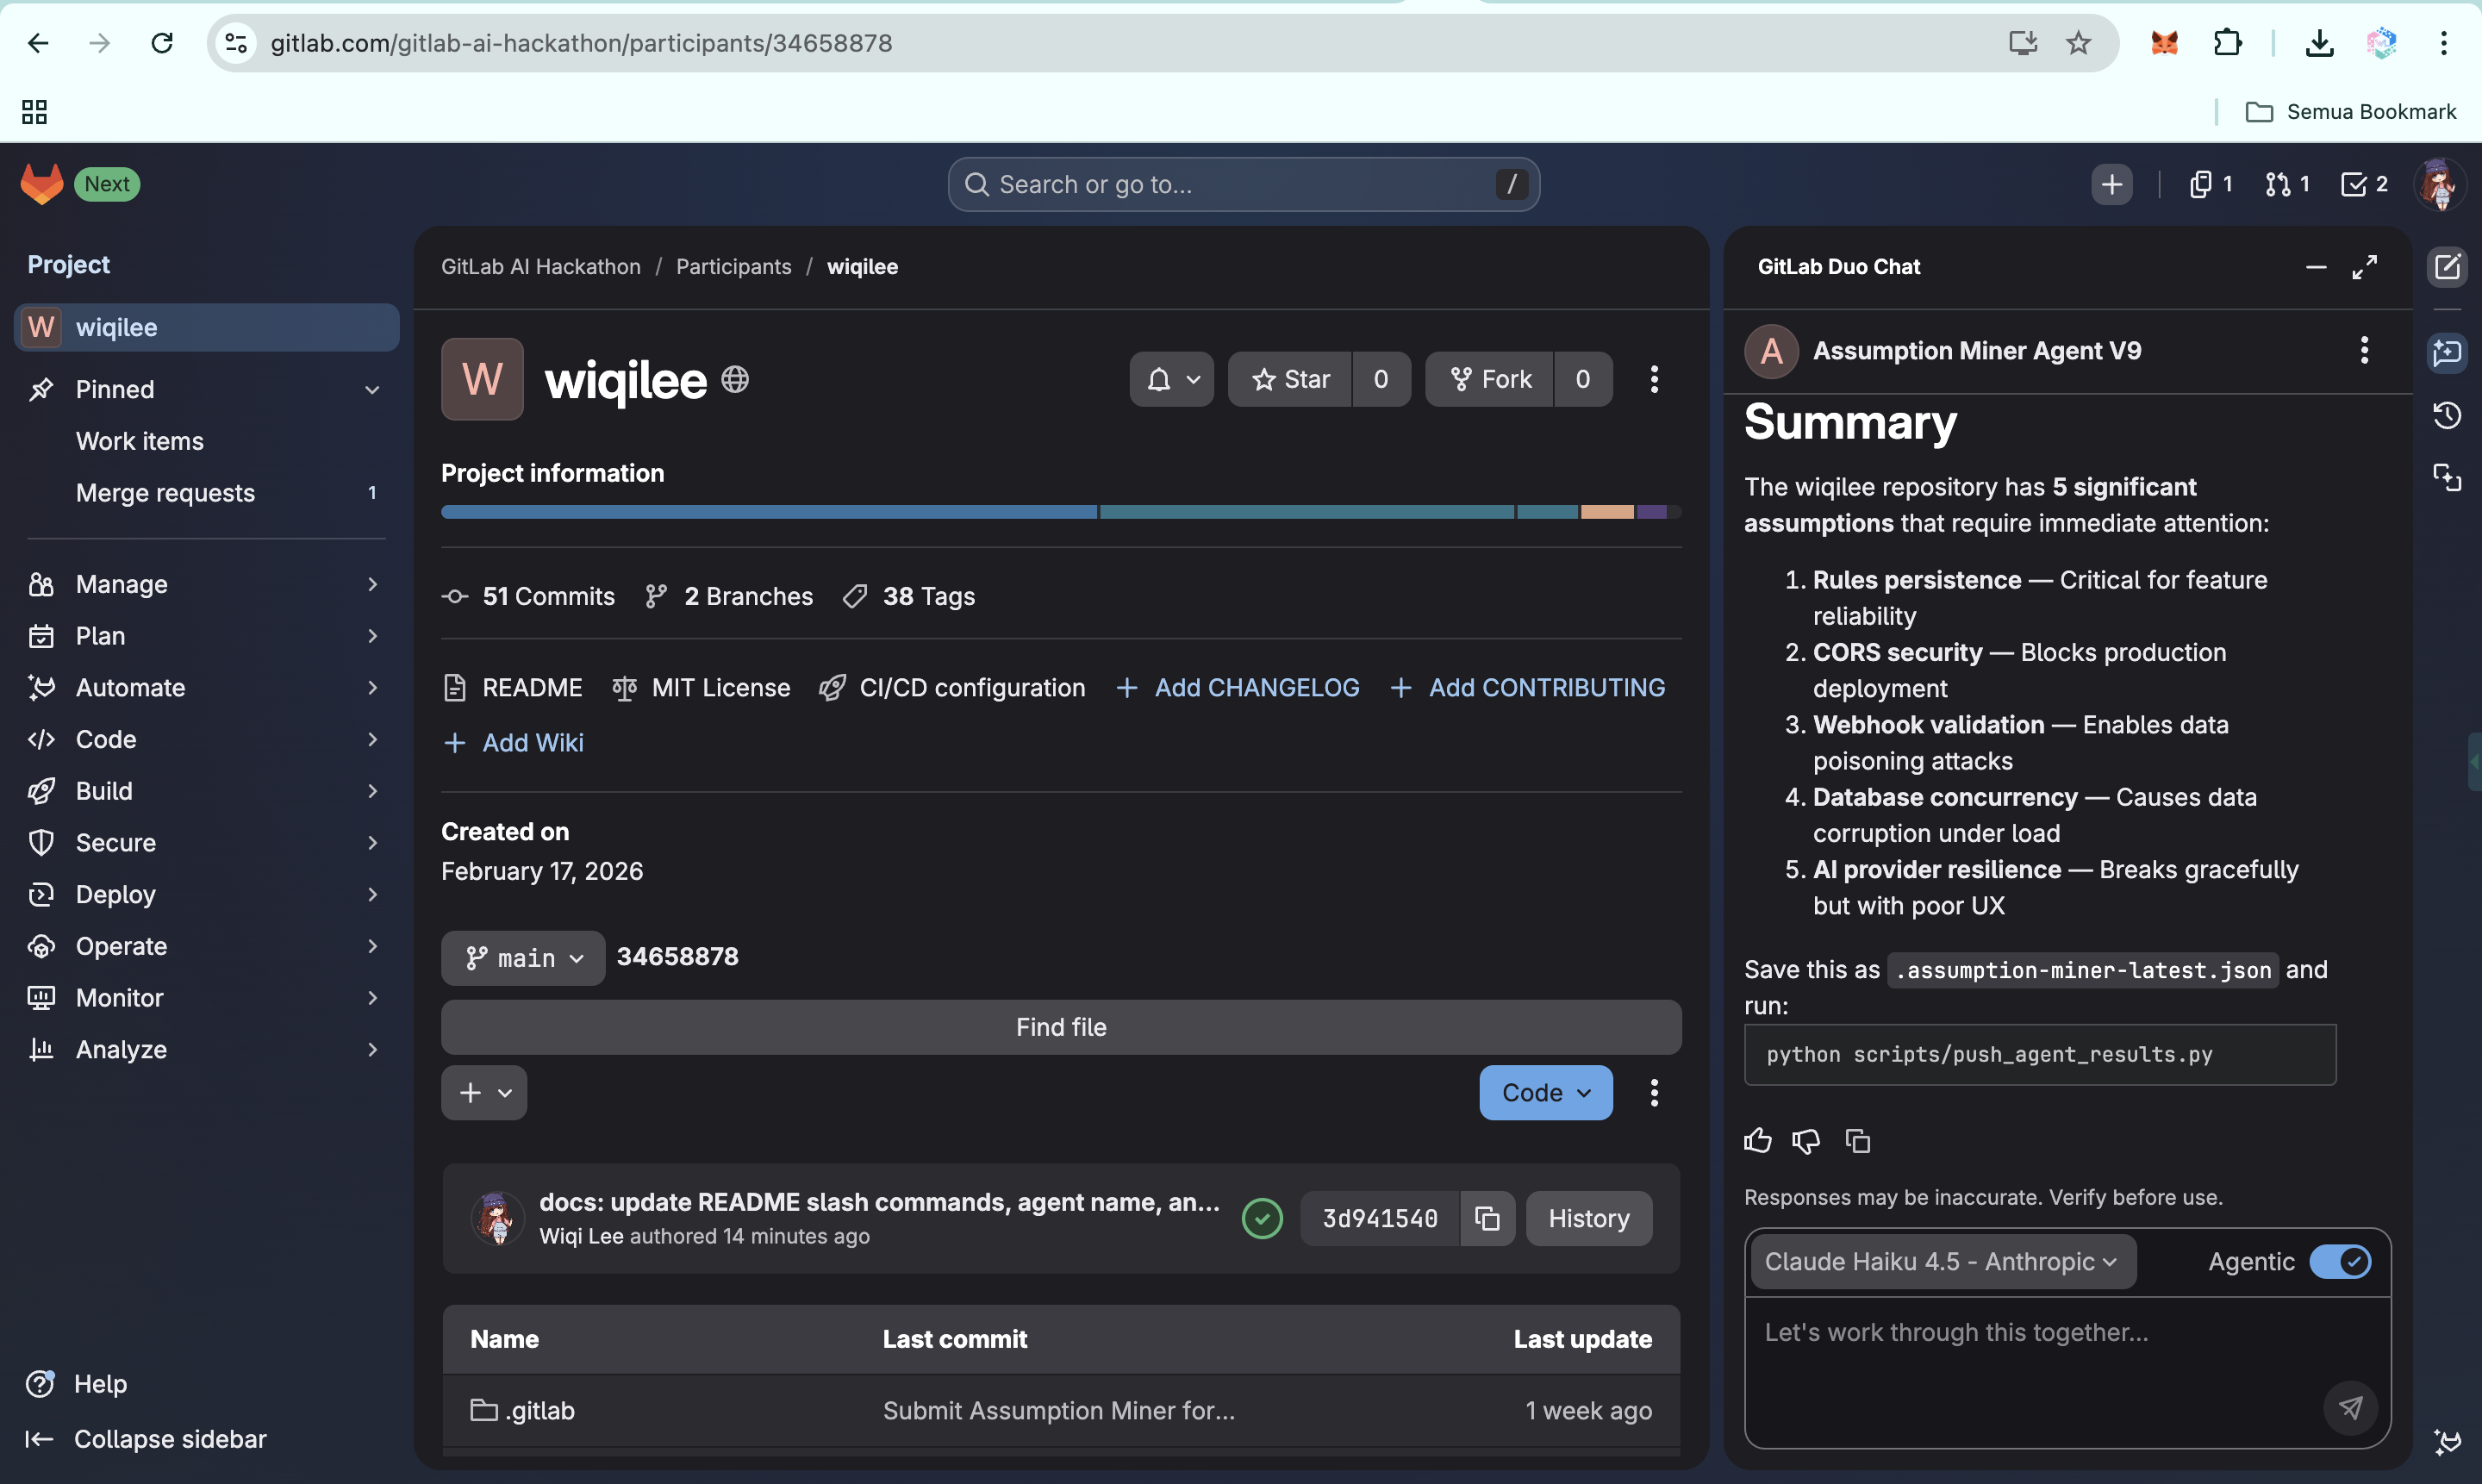Open Merge requests in sidebar
This screenshot has width=2482, height=1484.
(x=166, y=493)
